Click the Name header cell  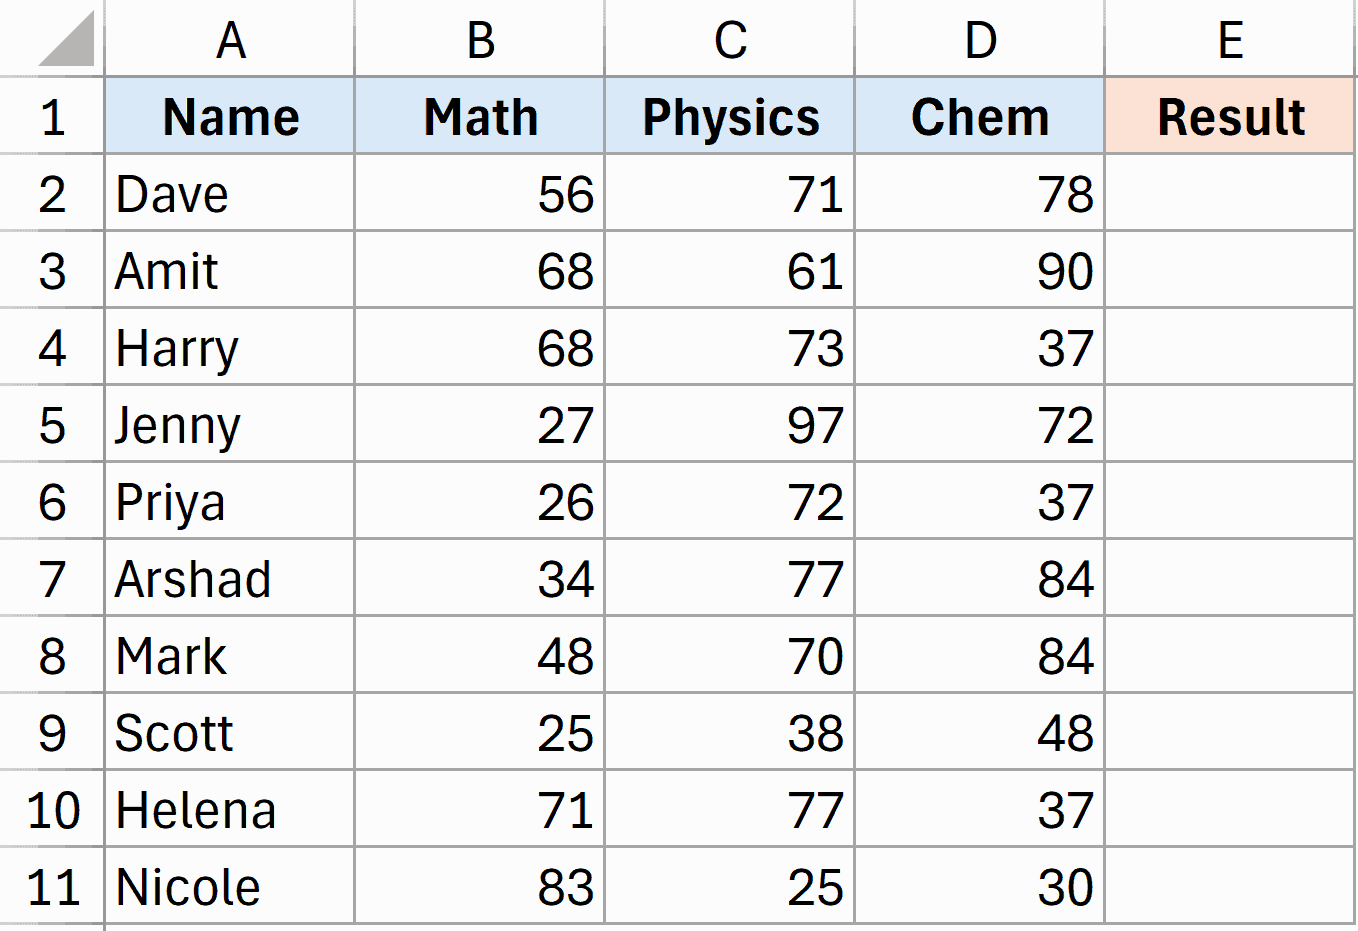(229, 116)
